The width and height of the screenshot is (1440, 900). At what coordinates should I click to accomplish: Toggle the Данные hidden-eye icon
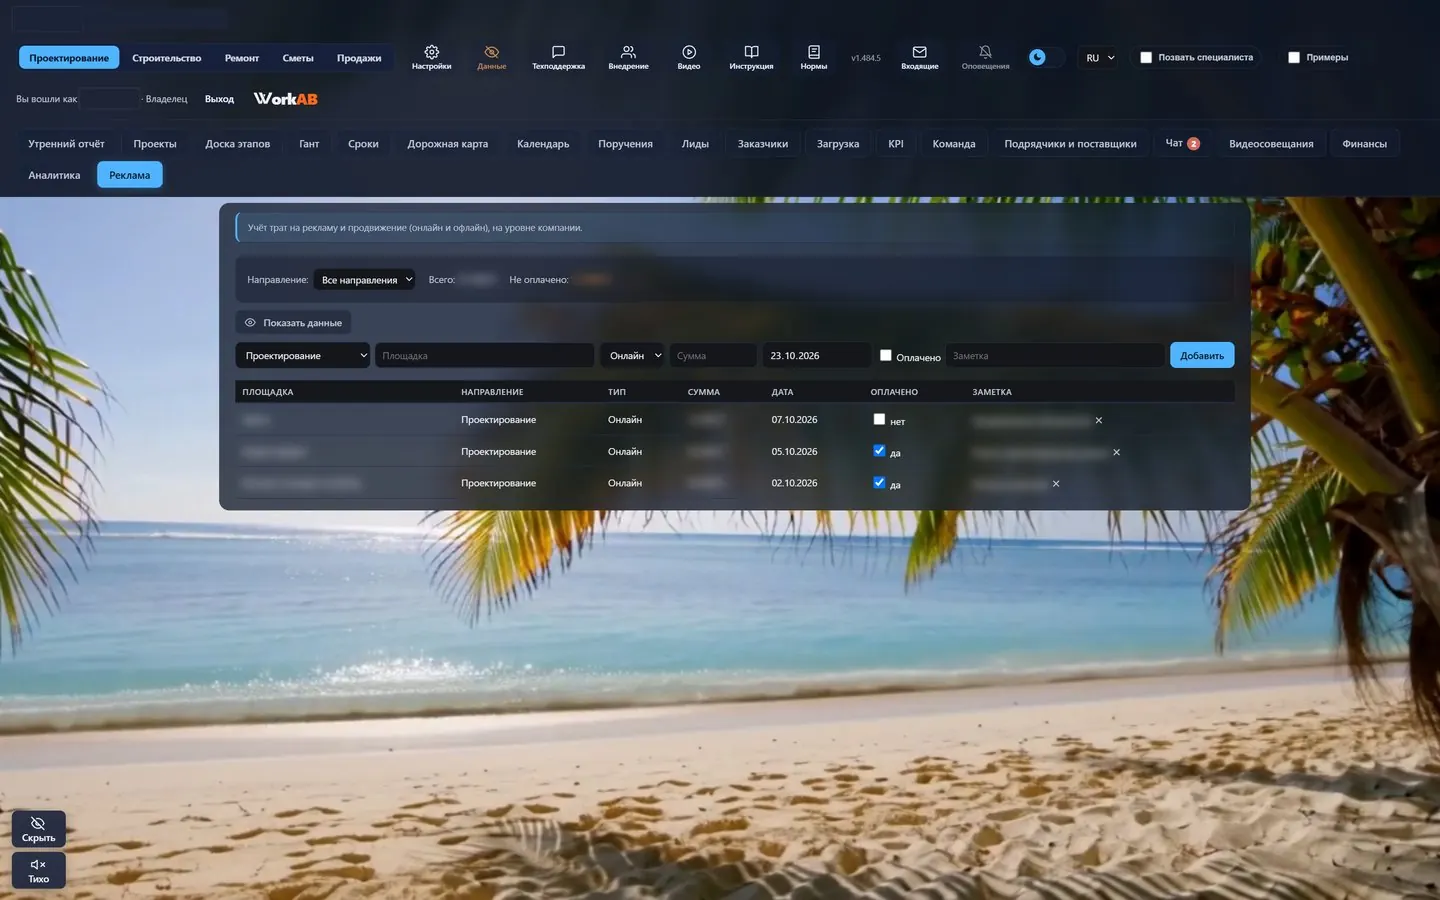491,57
